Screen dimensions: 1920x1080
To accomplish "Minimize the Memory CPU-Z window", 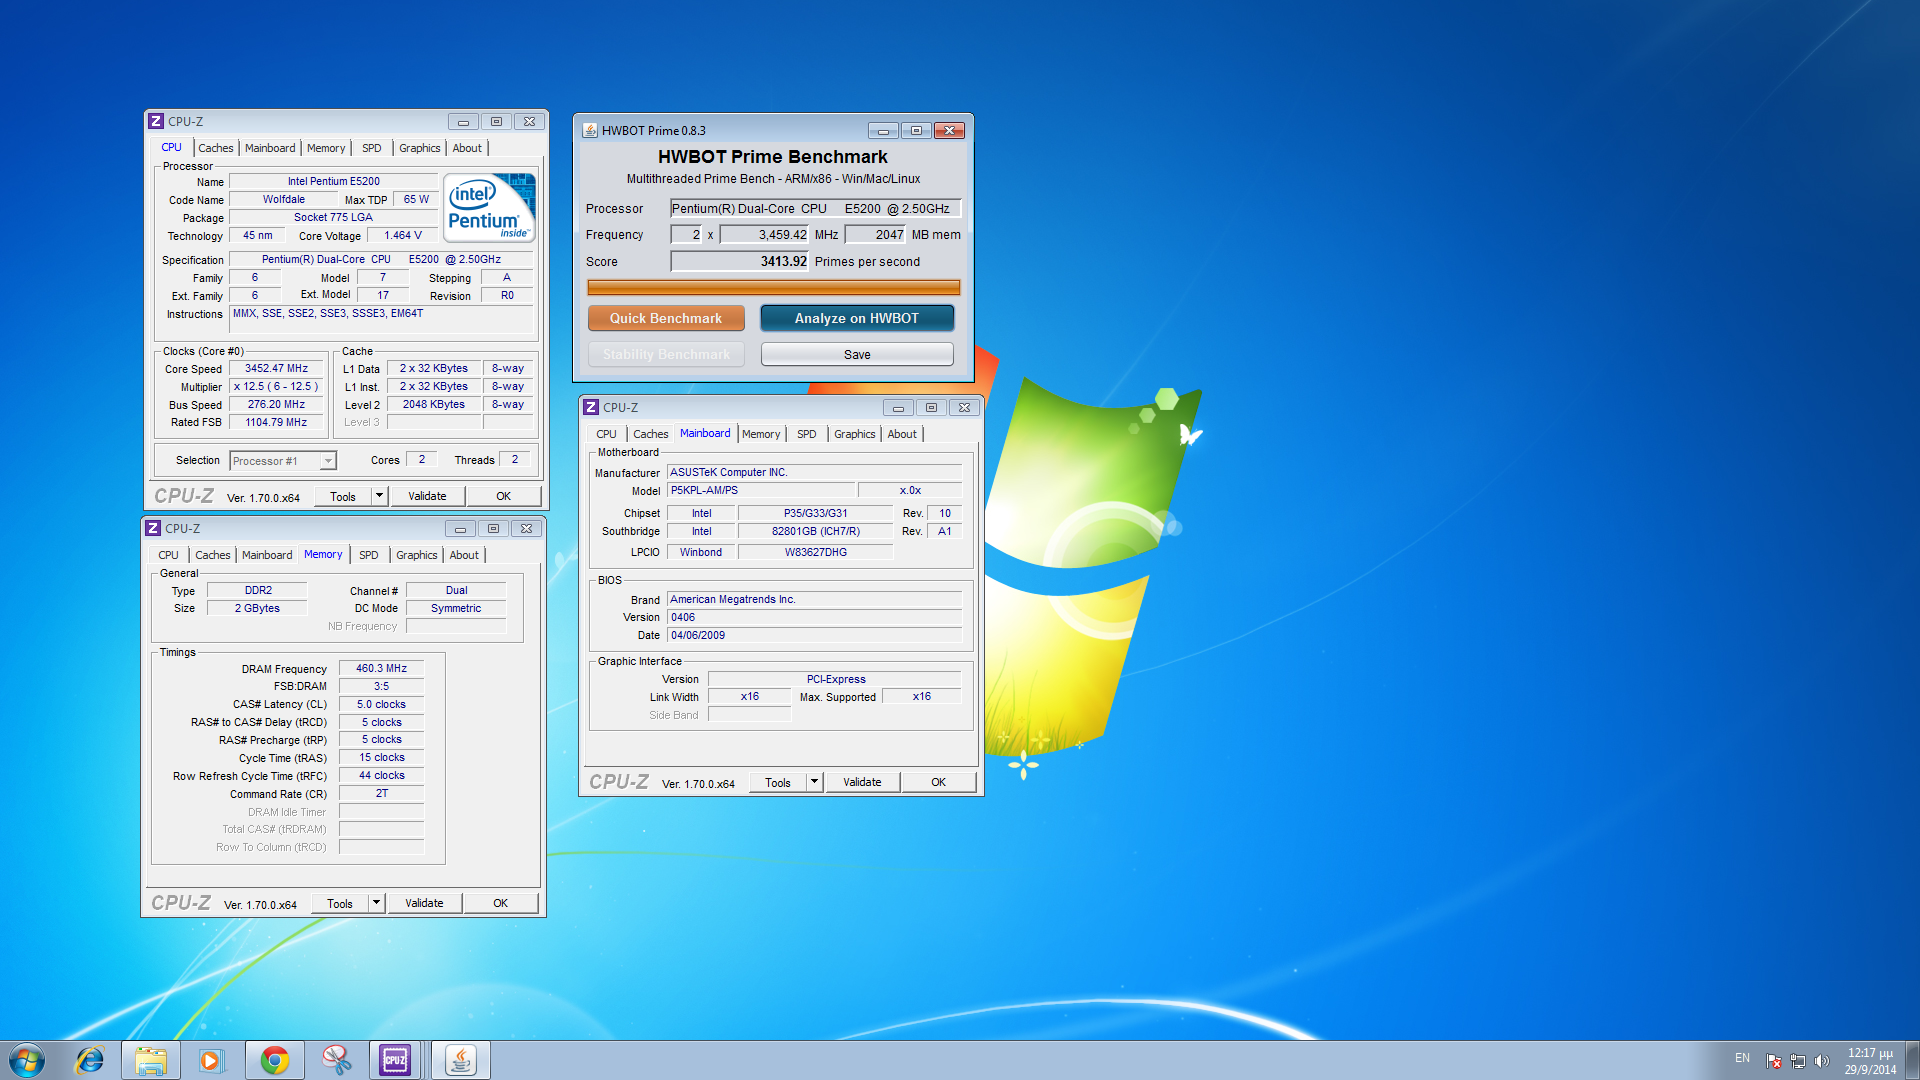I will 460,528.
